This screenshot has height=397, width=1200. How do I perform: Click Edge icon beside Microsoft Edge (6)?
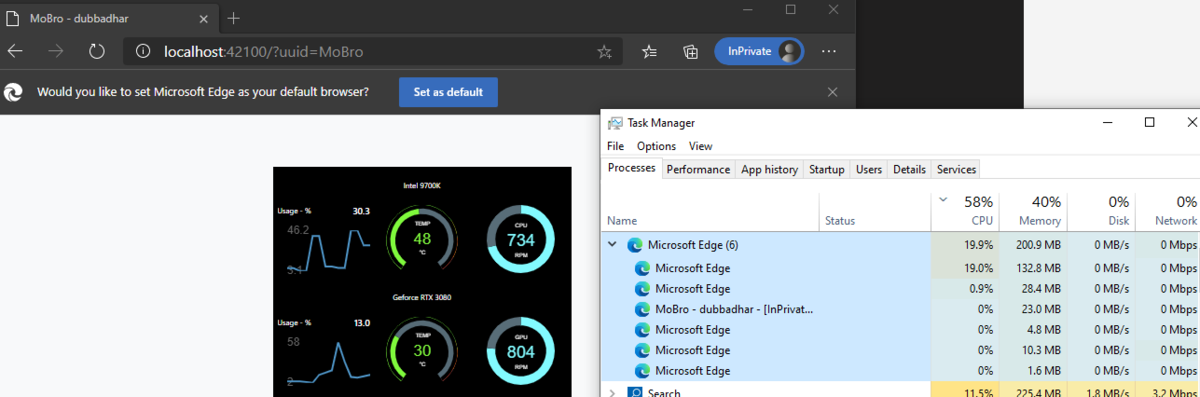(x=634, y=244)
